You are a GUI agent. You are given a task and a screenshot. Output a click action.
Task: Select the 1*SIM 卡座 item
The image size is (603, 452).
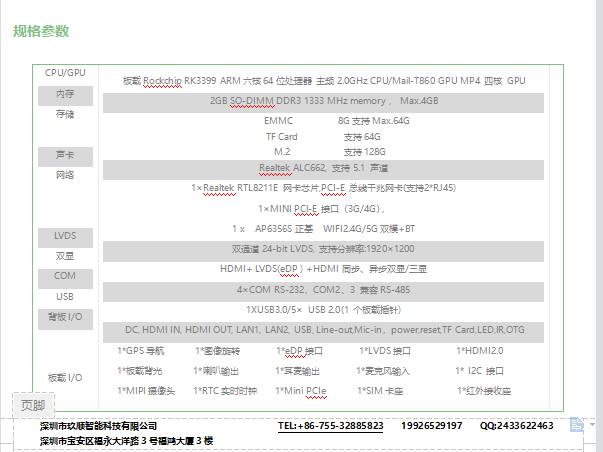click(x=380, y=391)
